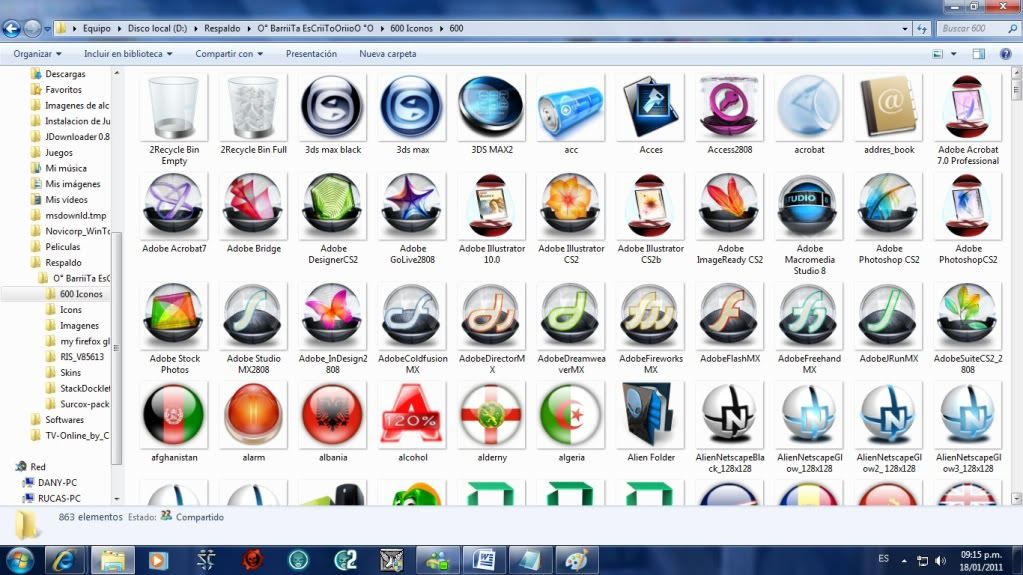Expand the Disco local (D:) breadcrumb arrow
The height and width of the screenshot is (575, 1023).
coord(196,29)
